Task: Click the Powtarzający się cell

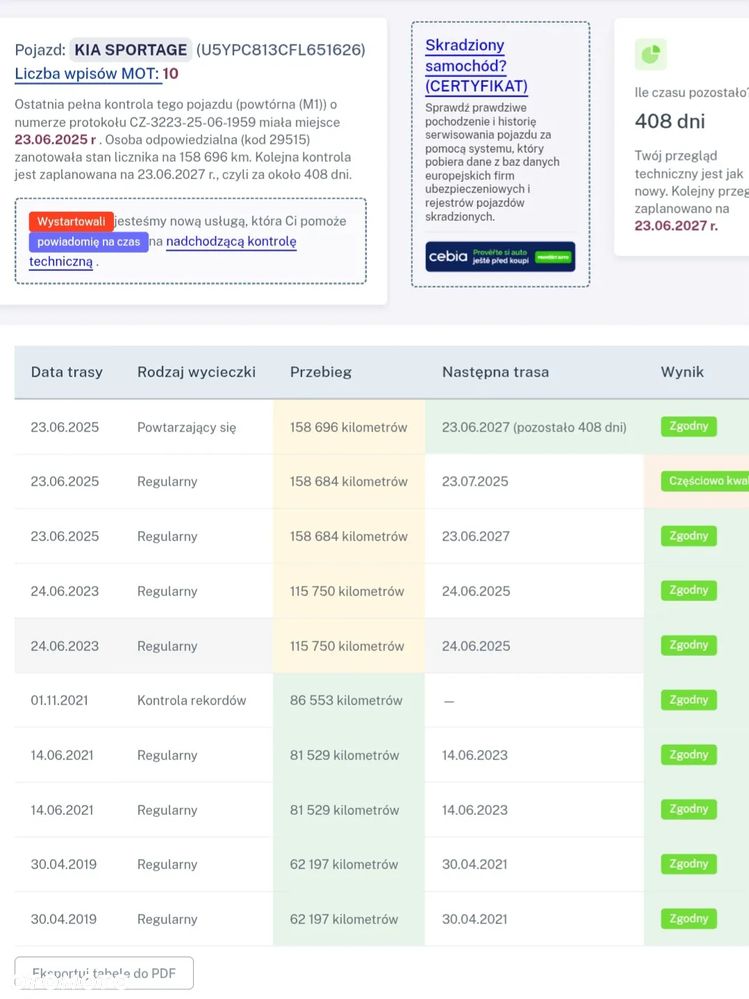Action: (x=187, y=428)
